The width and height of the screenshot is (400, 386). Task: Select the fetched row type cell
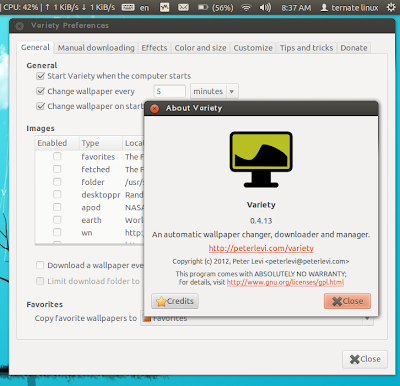point(96,169)
